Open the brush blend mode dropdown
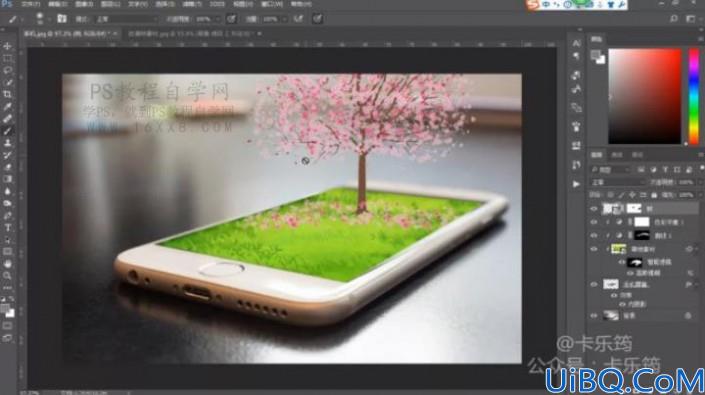The height and width of the screenshot is (395, 705). click(126, 19)
